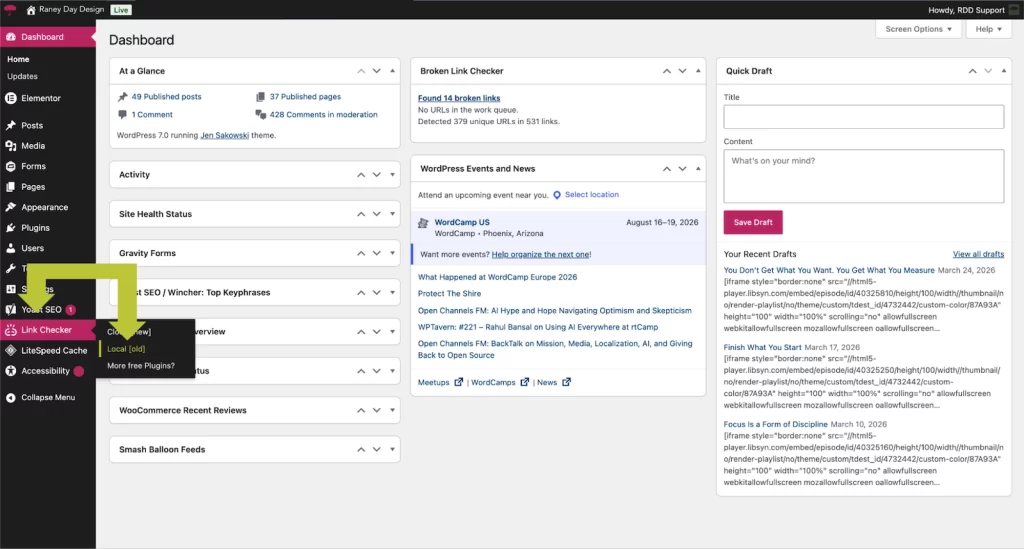Click the Save Draft button
1024x549 pixels.
coord(753,223)
